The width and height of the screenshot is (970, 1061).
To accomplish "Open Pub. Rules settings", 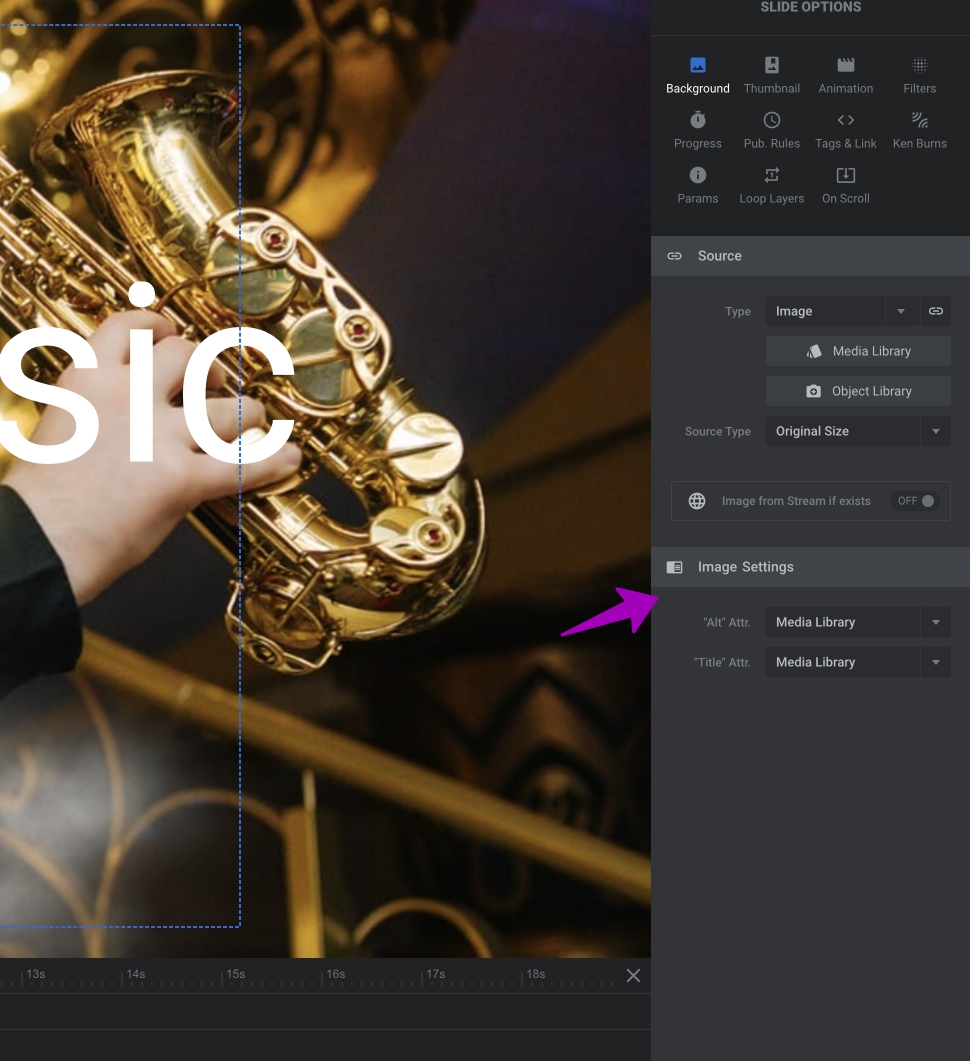I will tap(771, 131).
